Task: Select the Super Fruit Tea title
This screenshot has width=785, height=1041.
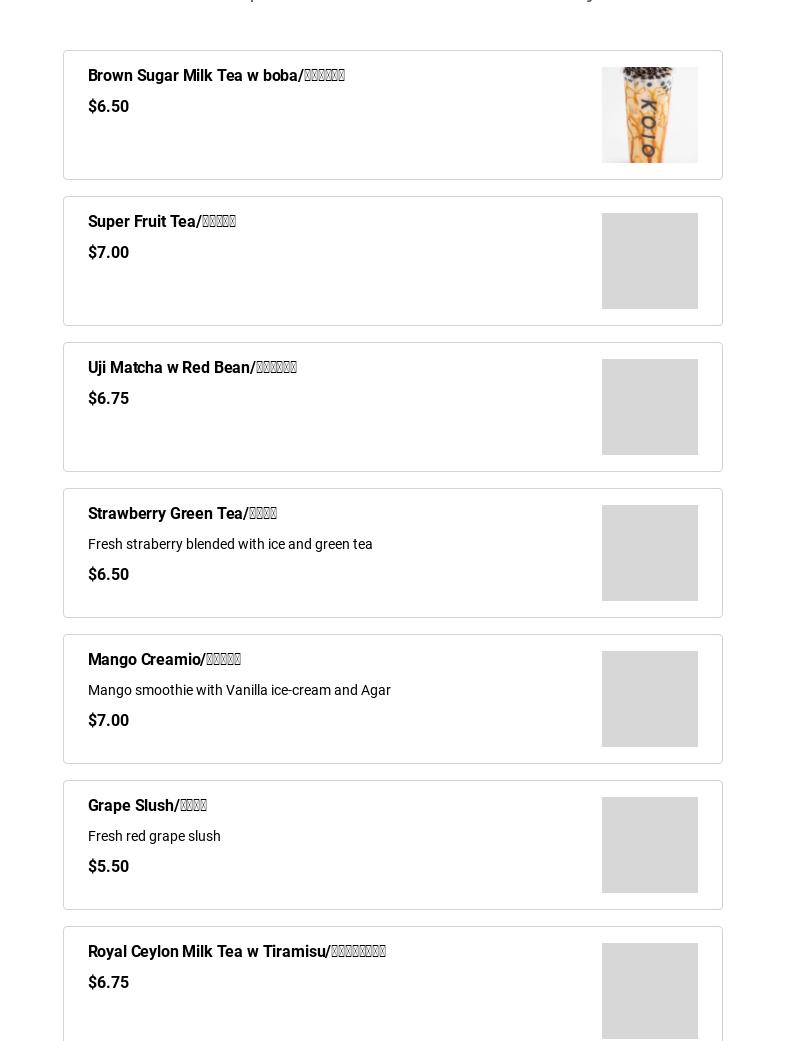Action: [162, 222]
